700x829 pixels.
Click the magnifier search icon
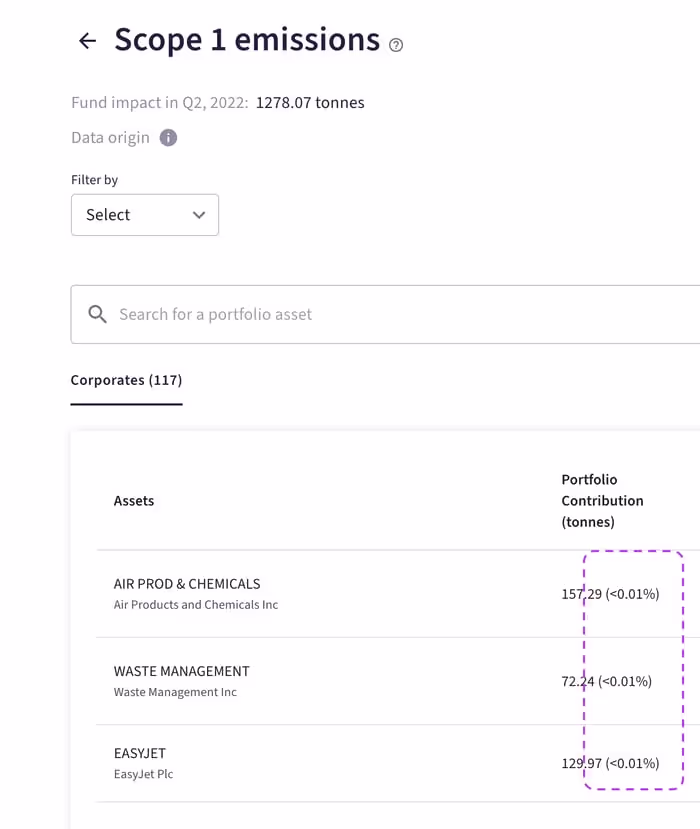coord(97,314)
